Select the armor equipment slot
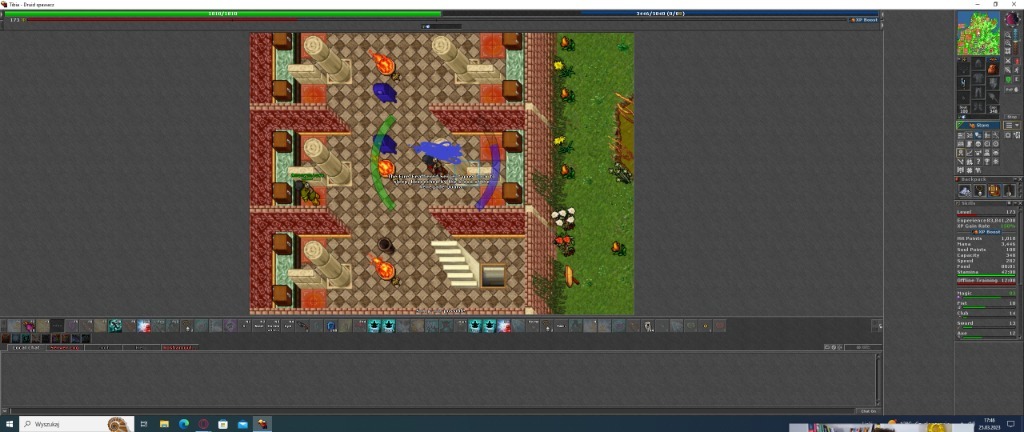This screenshot has height=432, width=1024. click(979, 78)
